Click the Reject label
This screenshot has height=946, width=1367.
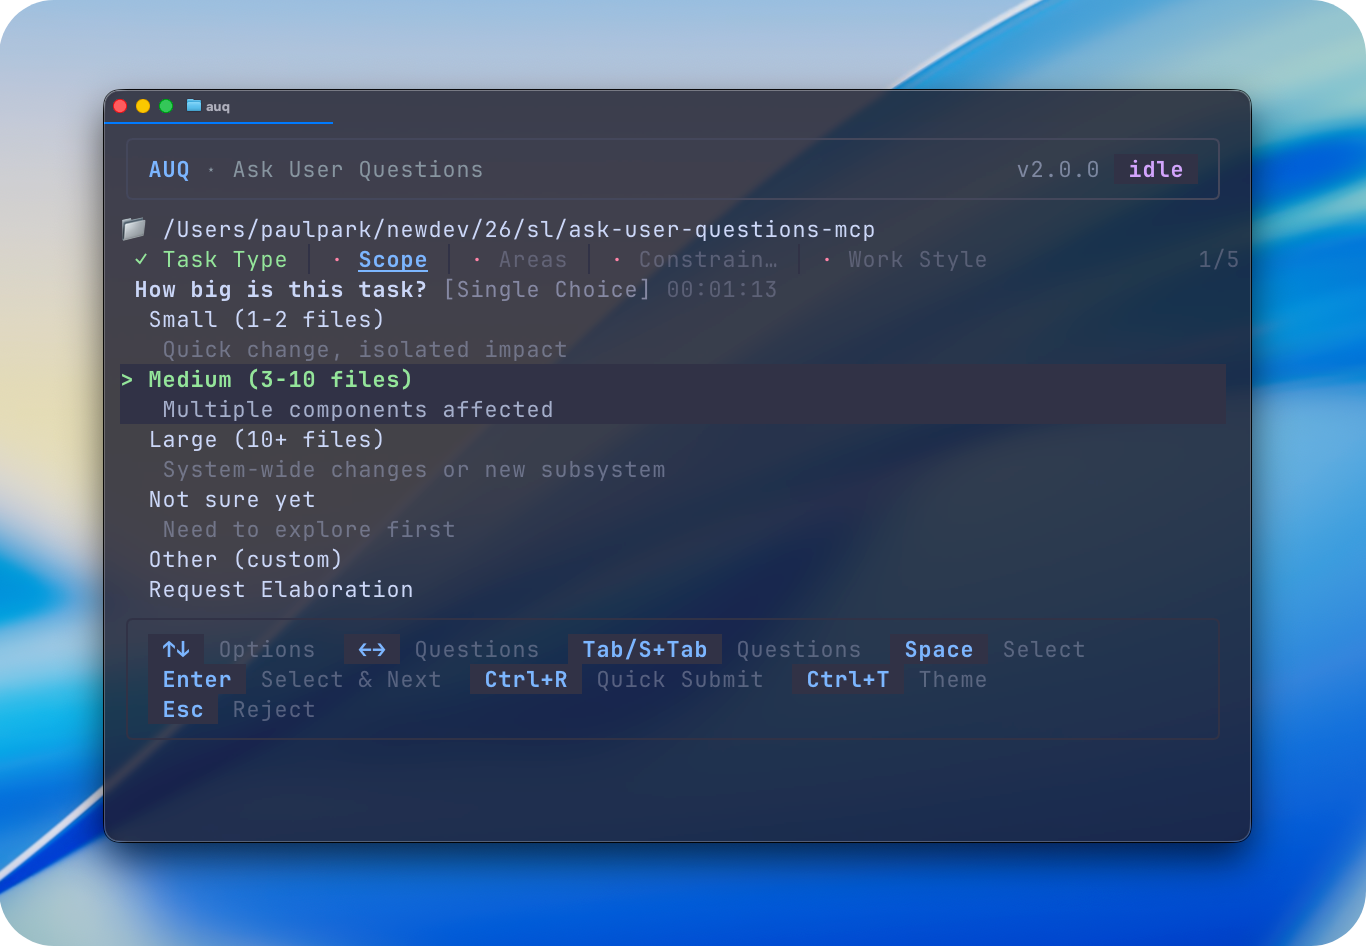click(x=274, y=710)
